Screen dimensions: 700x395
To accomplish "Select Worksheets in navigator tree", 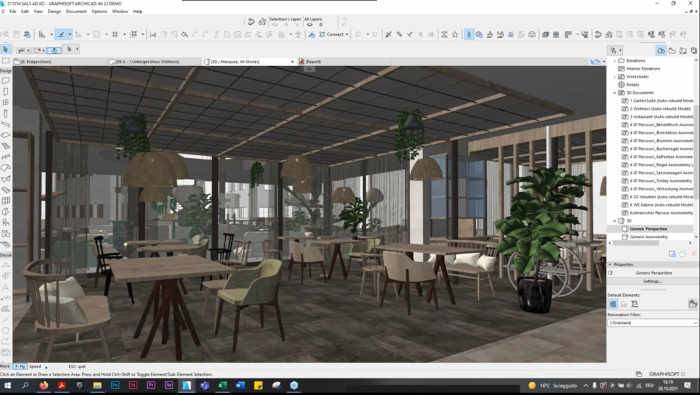I will pos(638,76).
